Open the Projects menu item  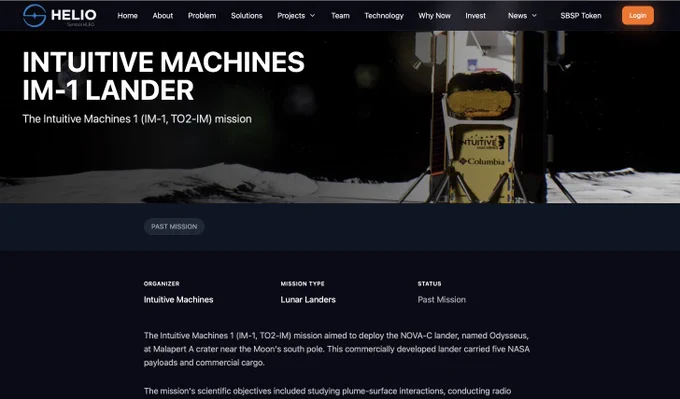click(291, 16)
